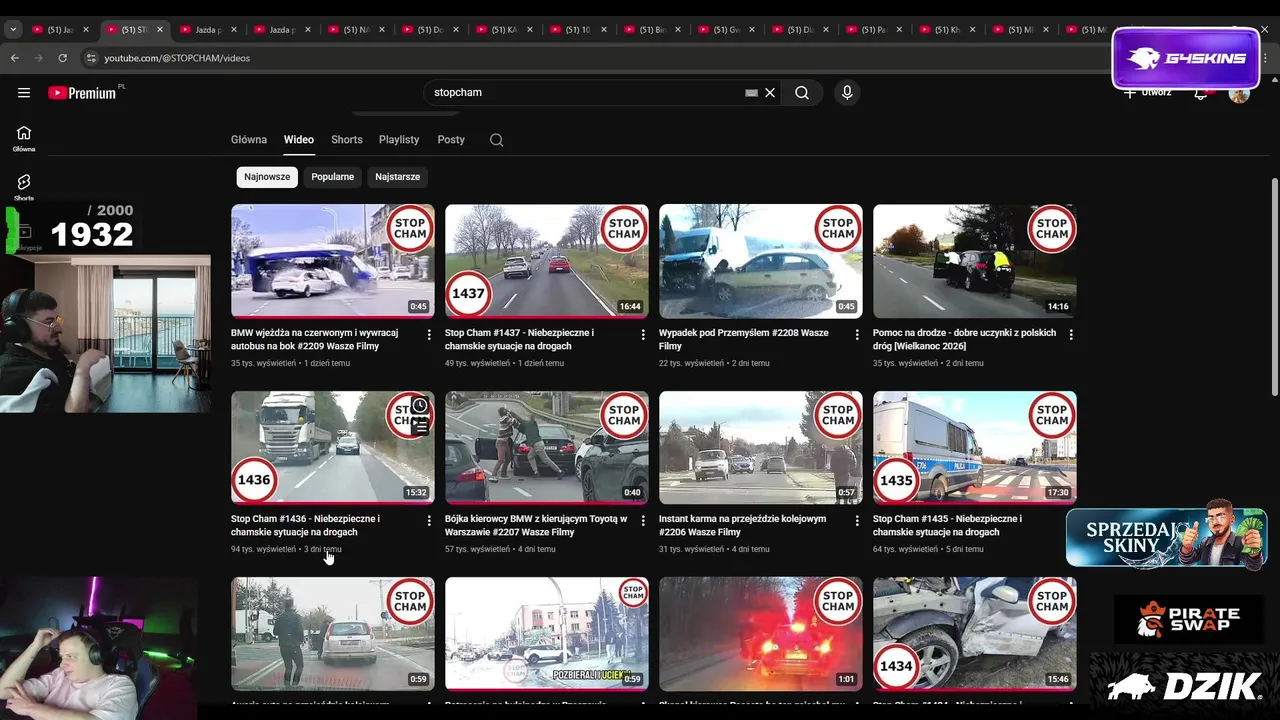
Task: Open options menu for Stop Cham #1437 video
Action: (643, 335)
